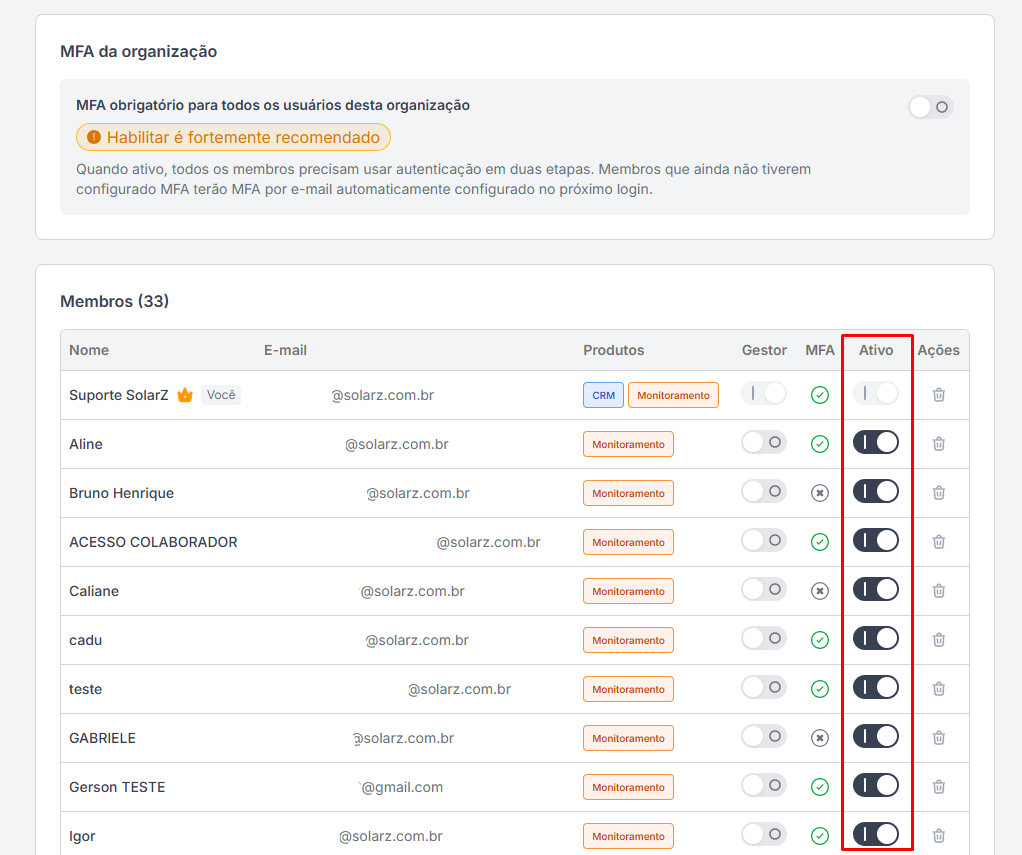Click MFA disabled icon for GABRIELE
This screenshot has width=1022, height=855.
[x=820, y=738]
